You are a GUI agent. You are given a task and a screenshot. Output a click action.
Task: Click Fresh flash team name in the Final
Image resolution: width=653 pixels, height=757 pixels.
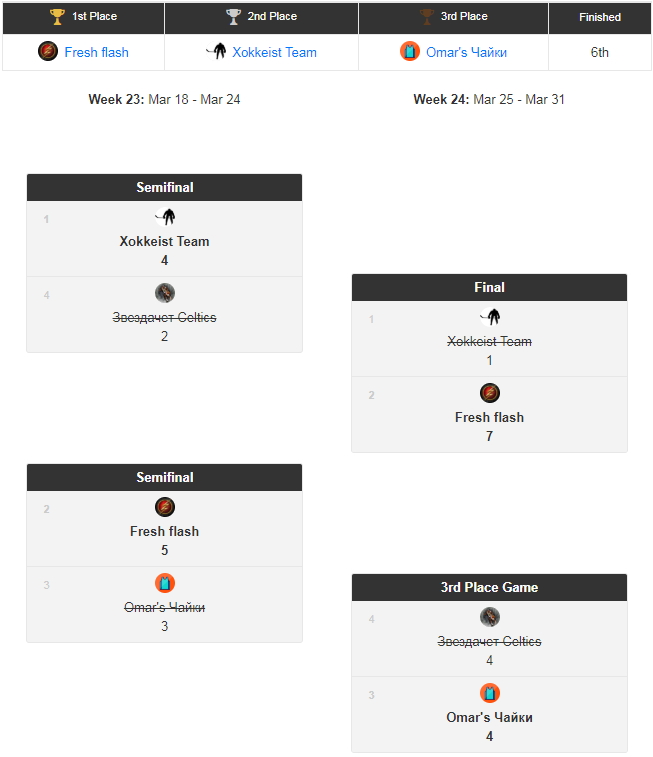point(489,417)
